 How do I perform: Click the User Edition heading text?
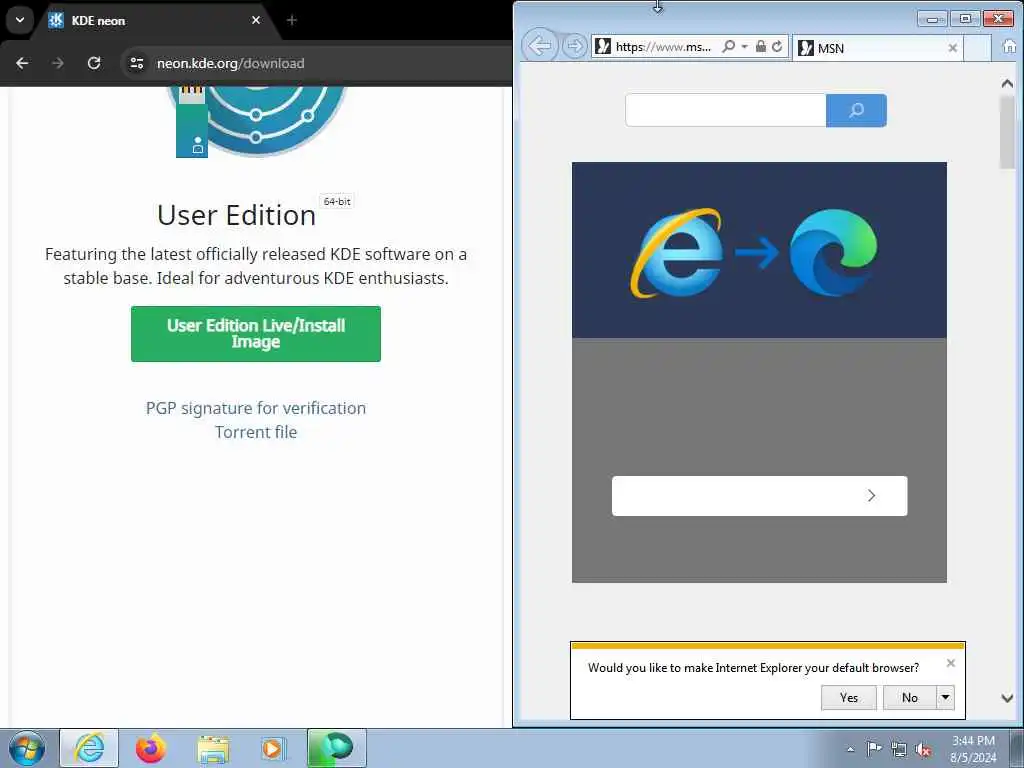click(x=236, y=215)
